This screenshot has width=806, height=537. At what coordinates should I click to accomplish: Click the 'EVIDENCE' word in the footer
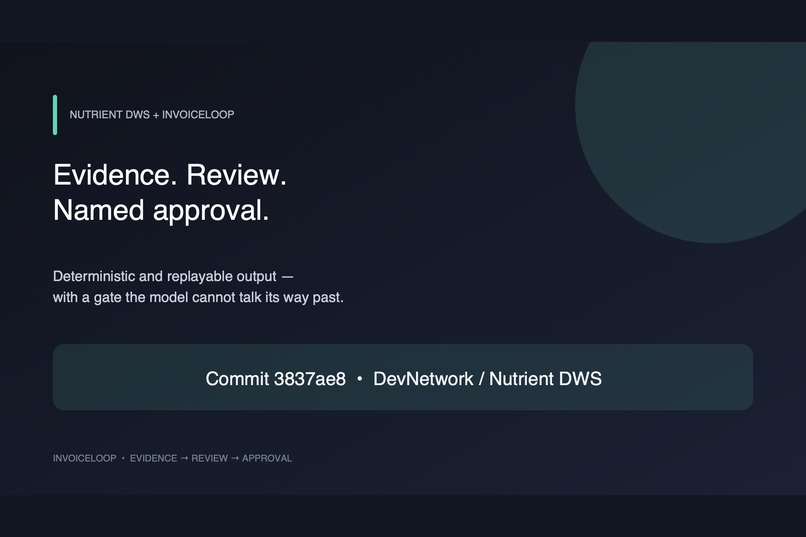[153, 458]
